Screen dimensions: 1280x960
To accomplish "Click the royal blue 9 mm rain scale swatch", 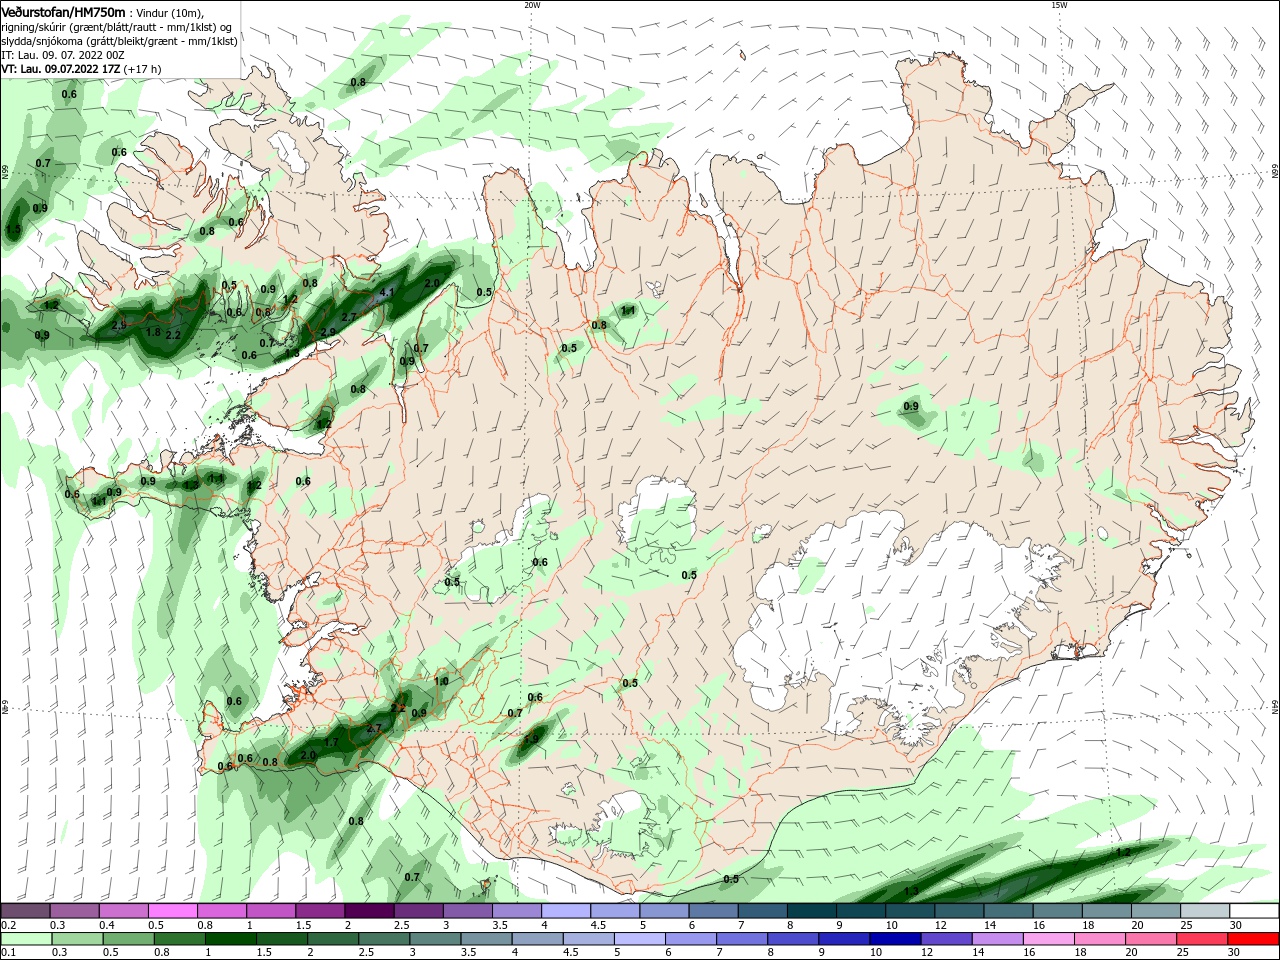I will coord(843,939).
